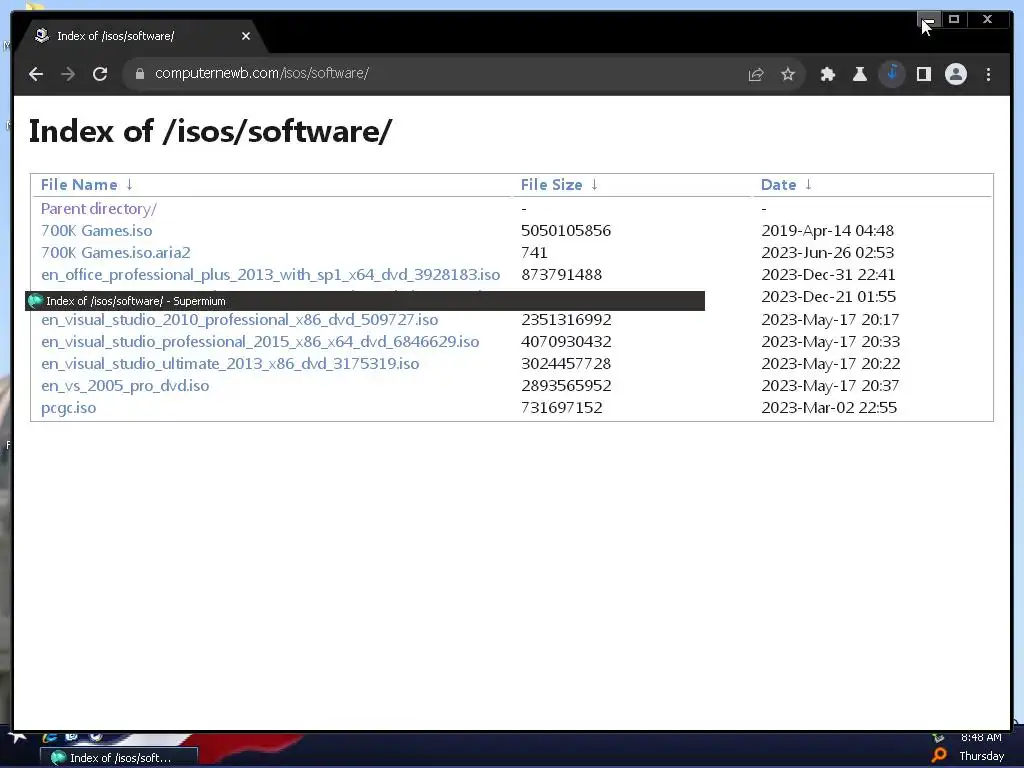The image size is (1024, 768).
Task: Click file size 873791488
Action: pos(562,275)
